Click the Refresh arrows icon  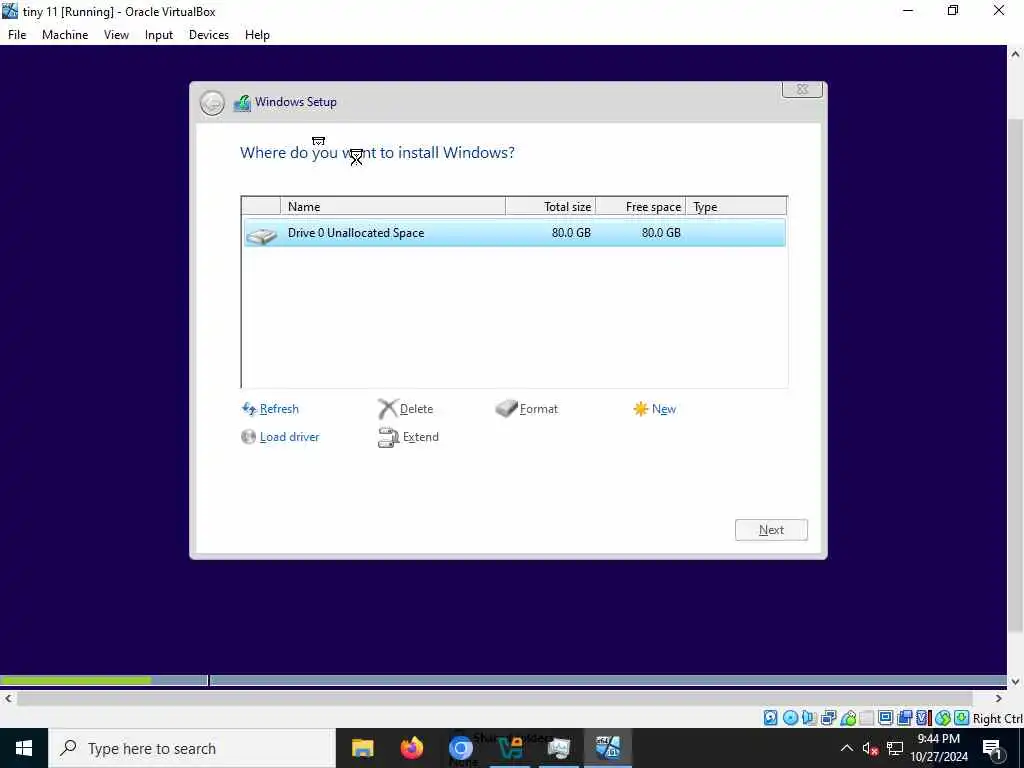[249, 409]
